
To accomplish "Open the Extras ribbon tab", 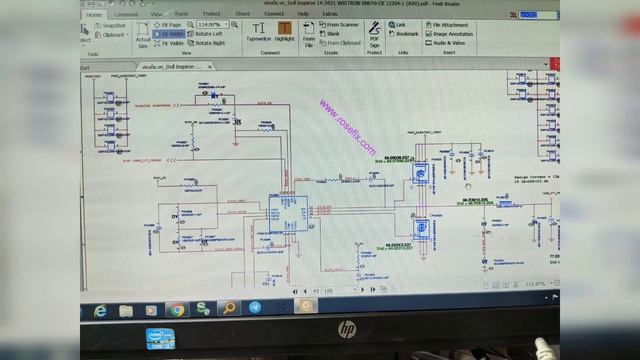I will pyautogui.click(x=330, y=14).
